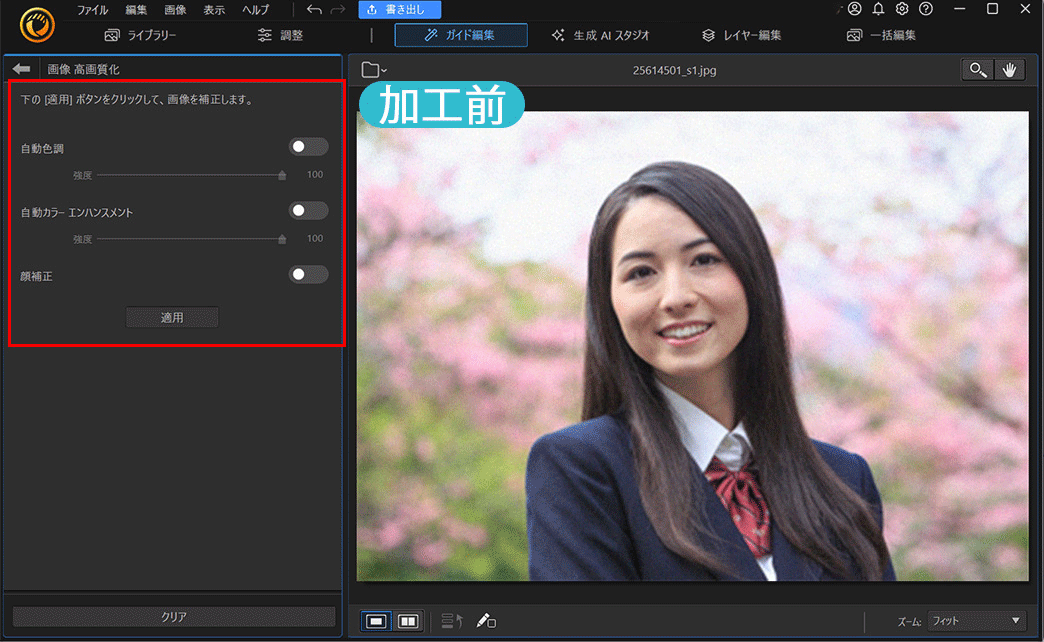This screenshot has width=1044, height=642.
Task: Enable the 顔補正 switch
Action: tap(308, 274)
